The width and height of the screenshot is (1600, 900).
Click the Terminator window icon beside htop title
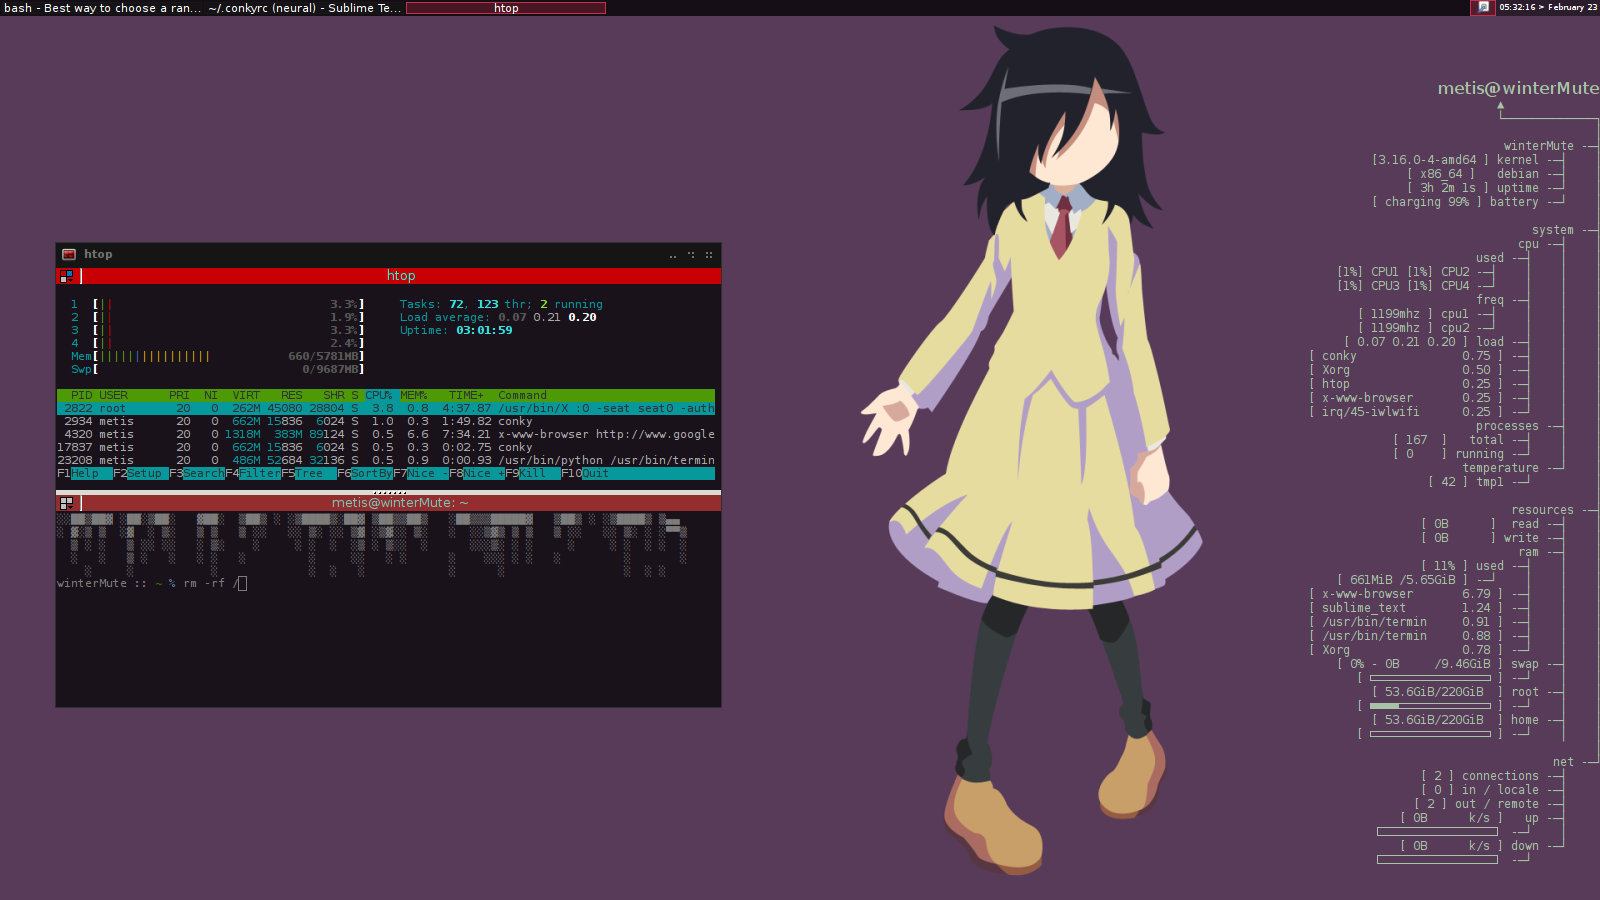point(69,254)
